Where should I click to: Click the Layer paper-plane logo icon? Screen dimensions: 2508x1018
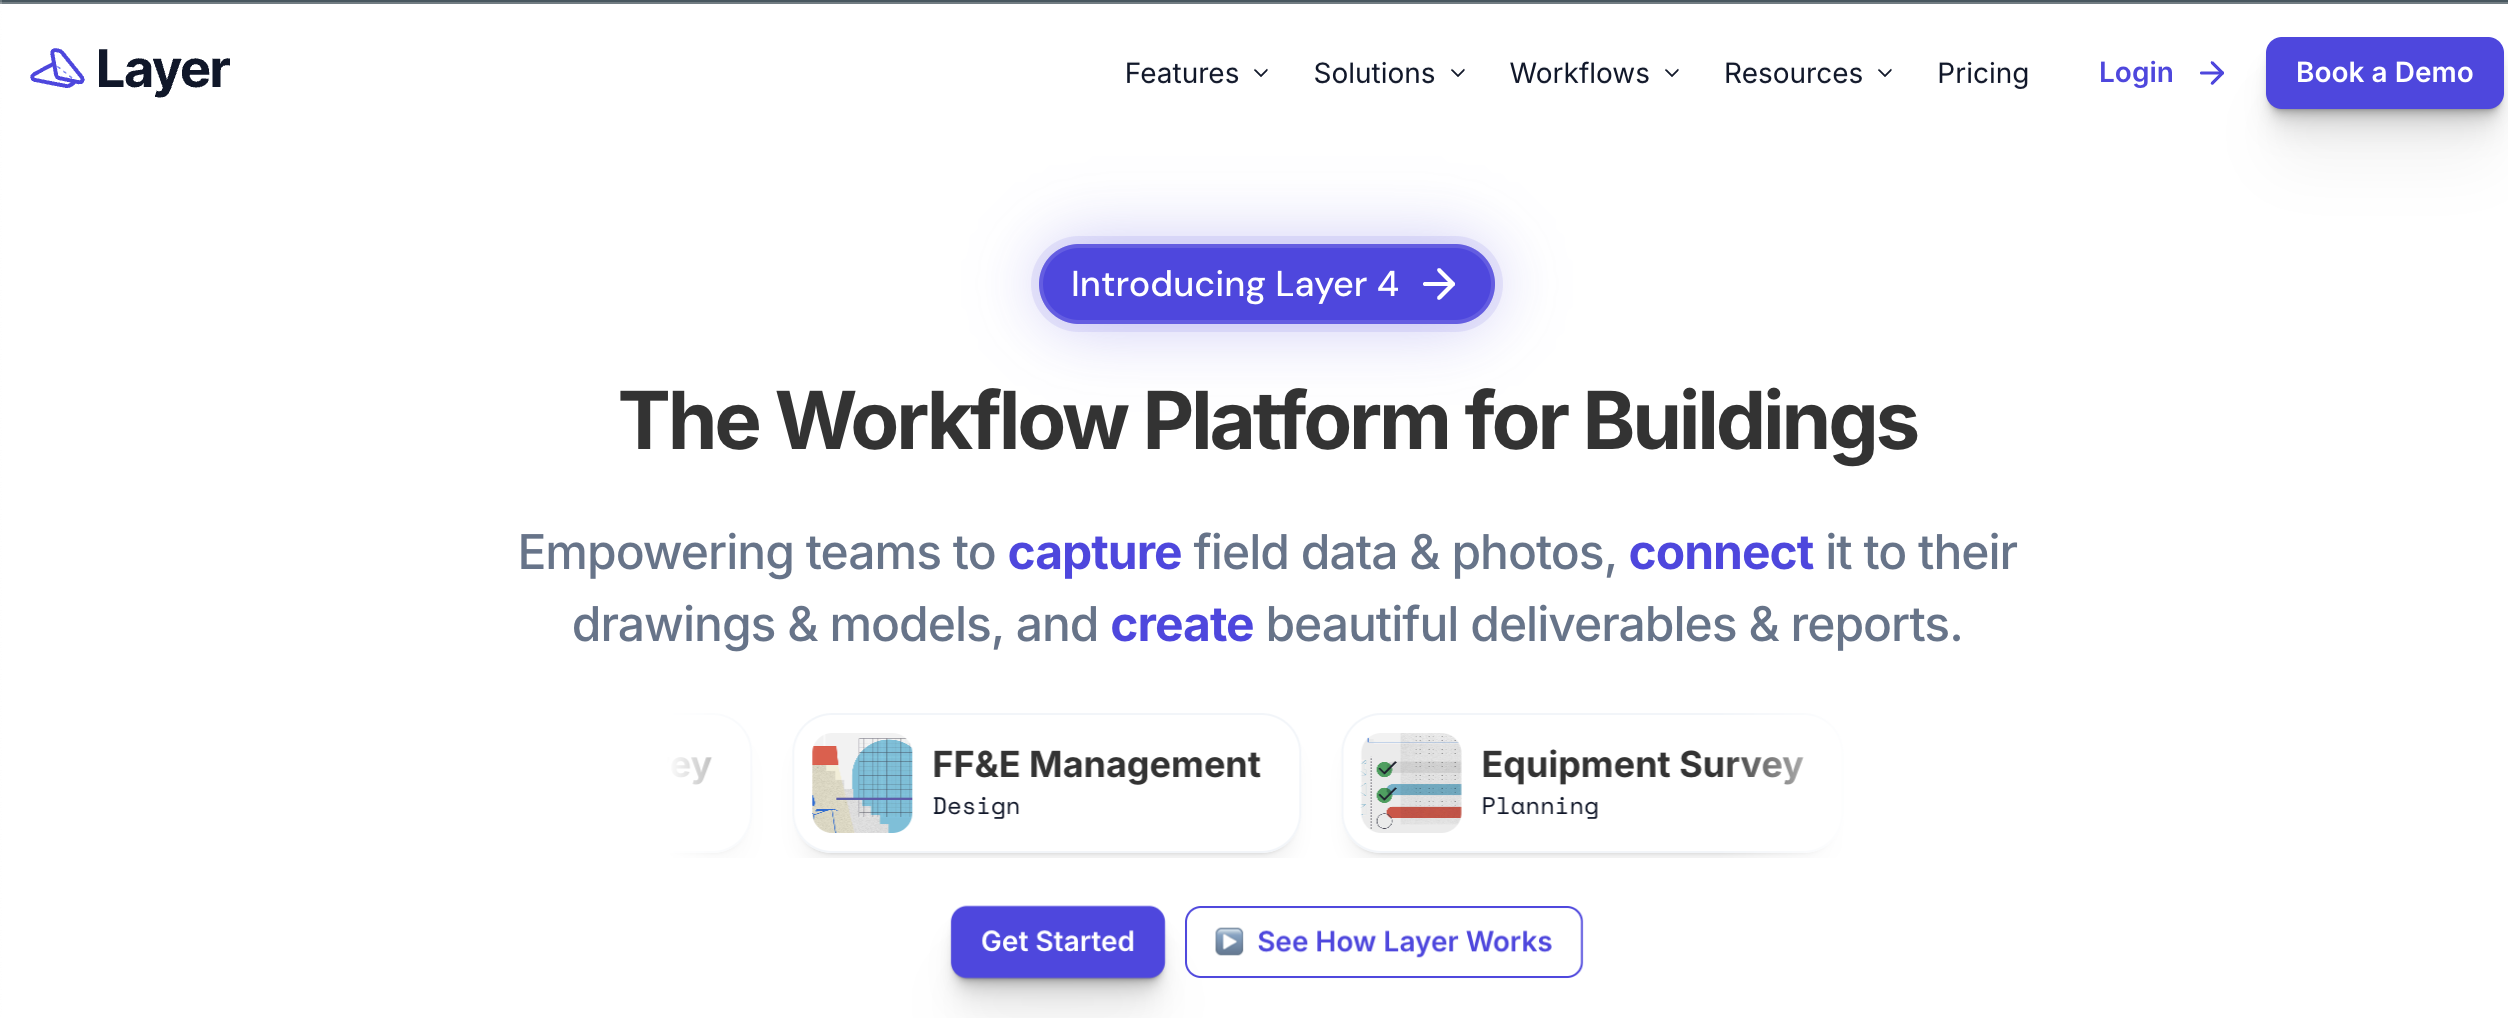(57, 69)
